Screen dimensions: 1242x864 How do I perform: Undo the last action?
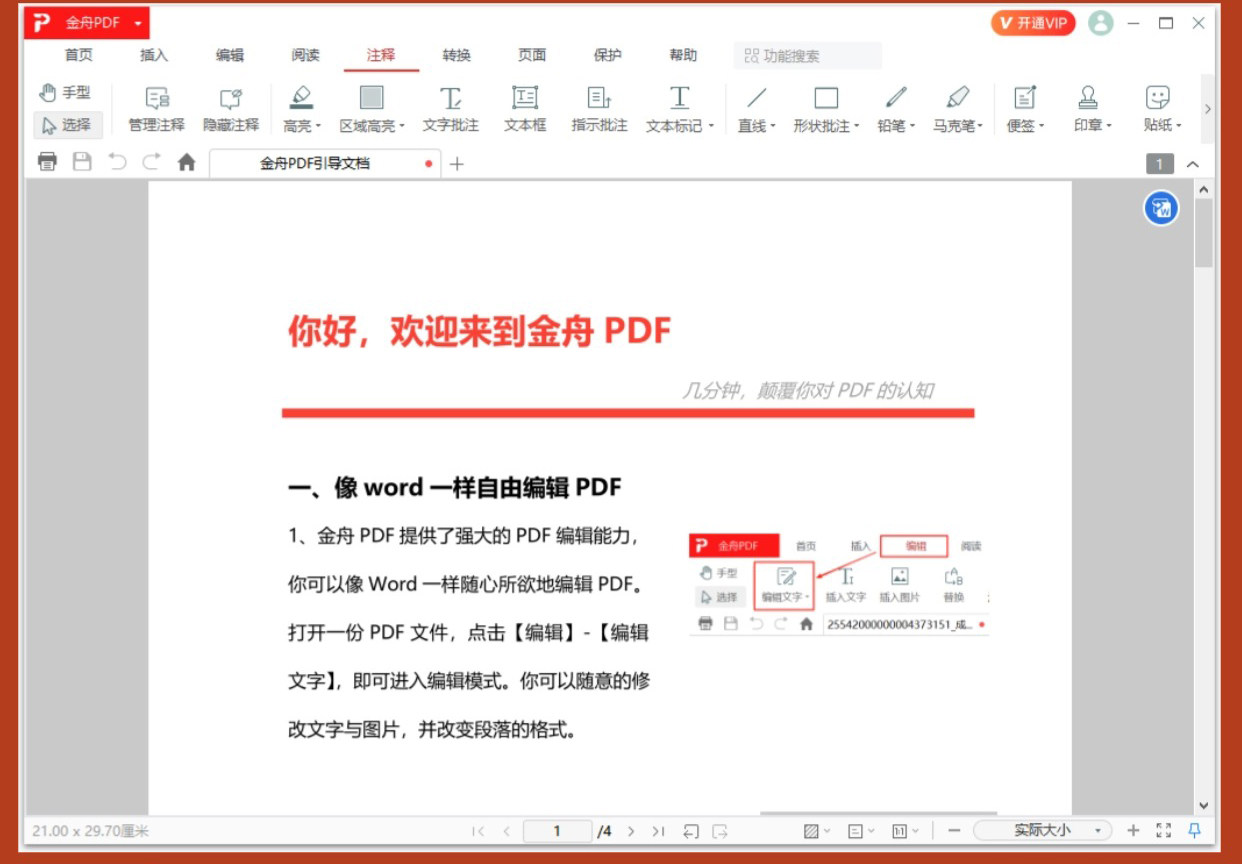tap(117, 162)
